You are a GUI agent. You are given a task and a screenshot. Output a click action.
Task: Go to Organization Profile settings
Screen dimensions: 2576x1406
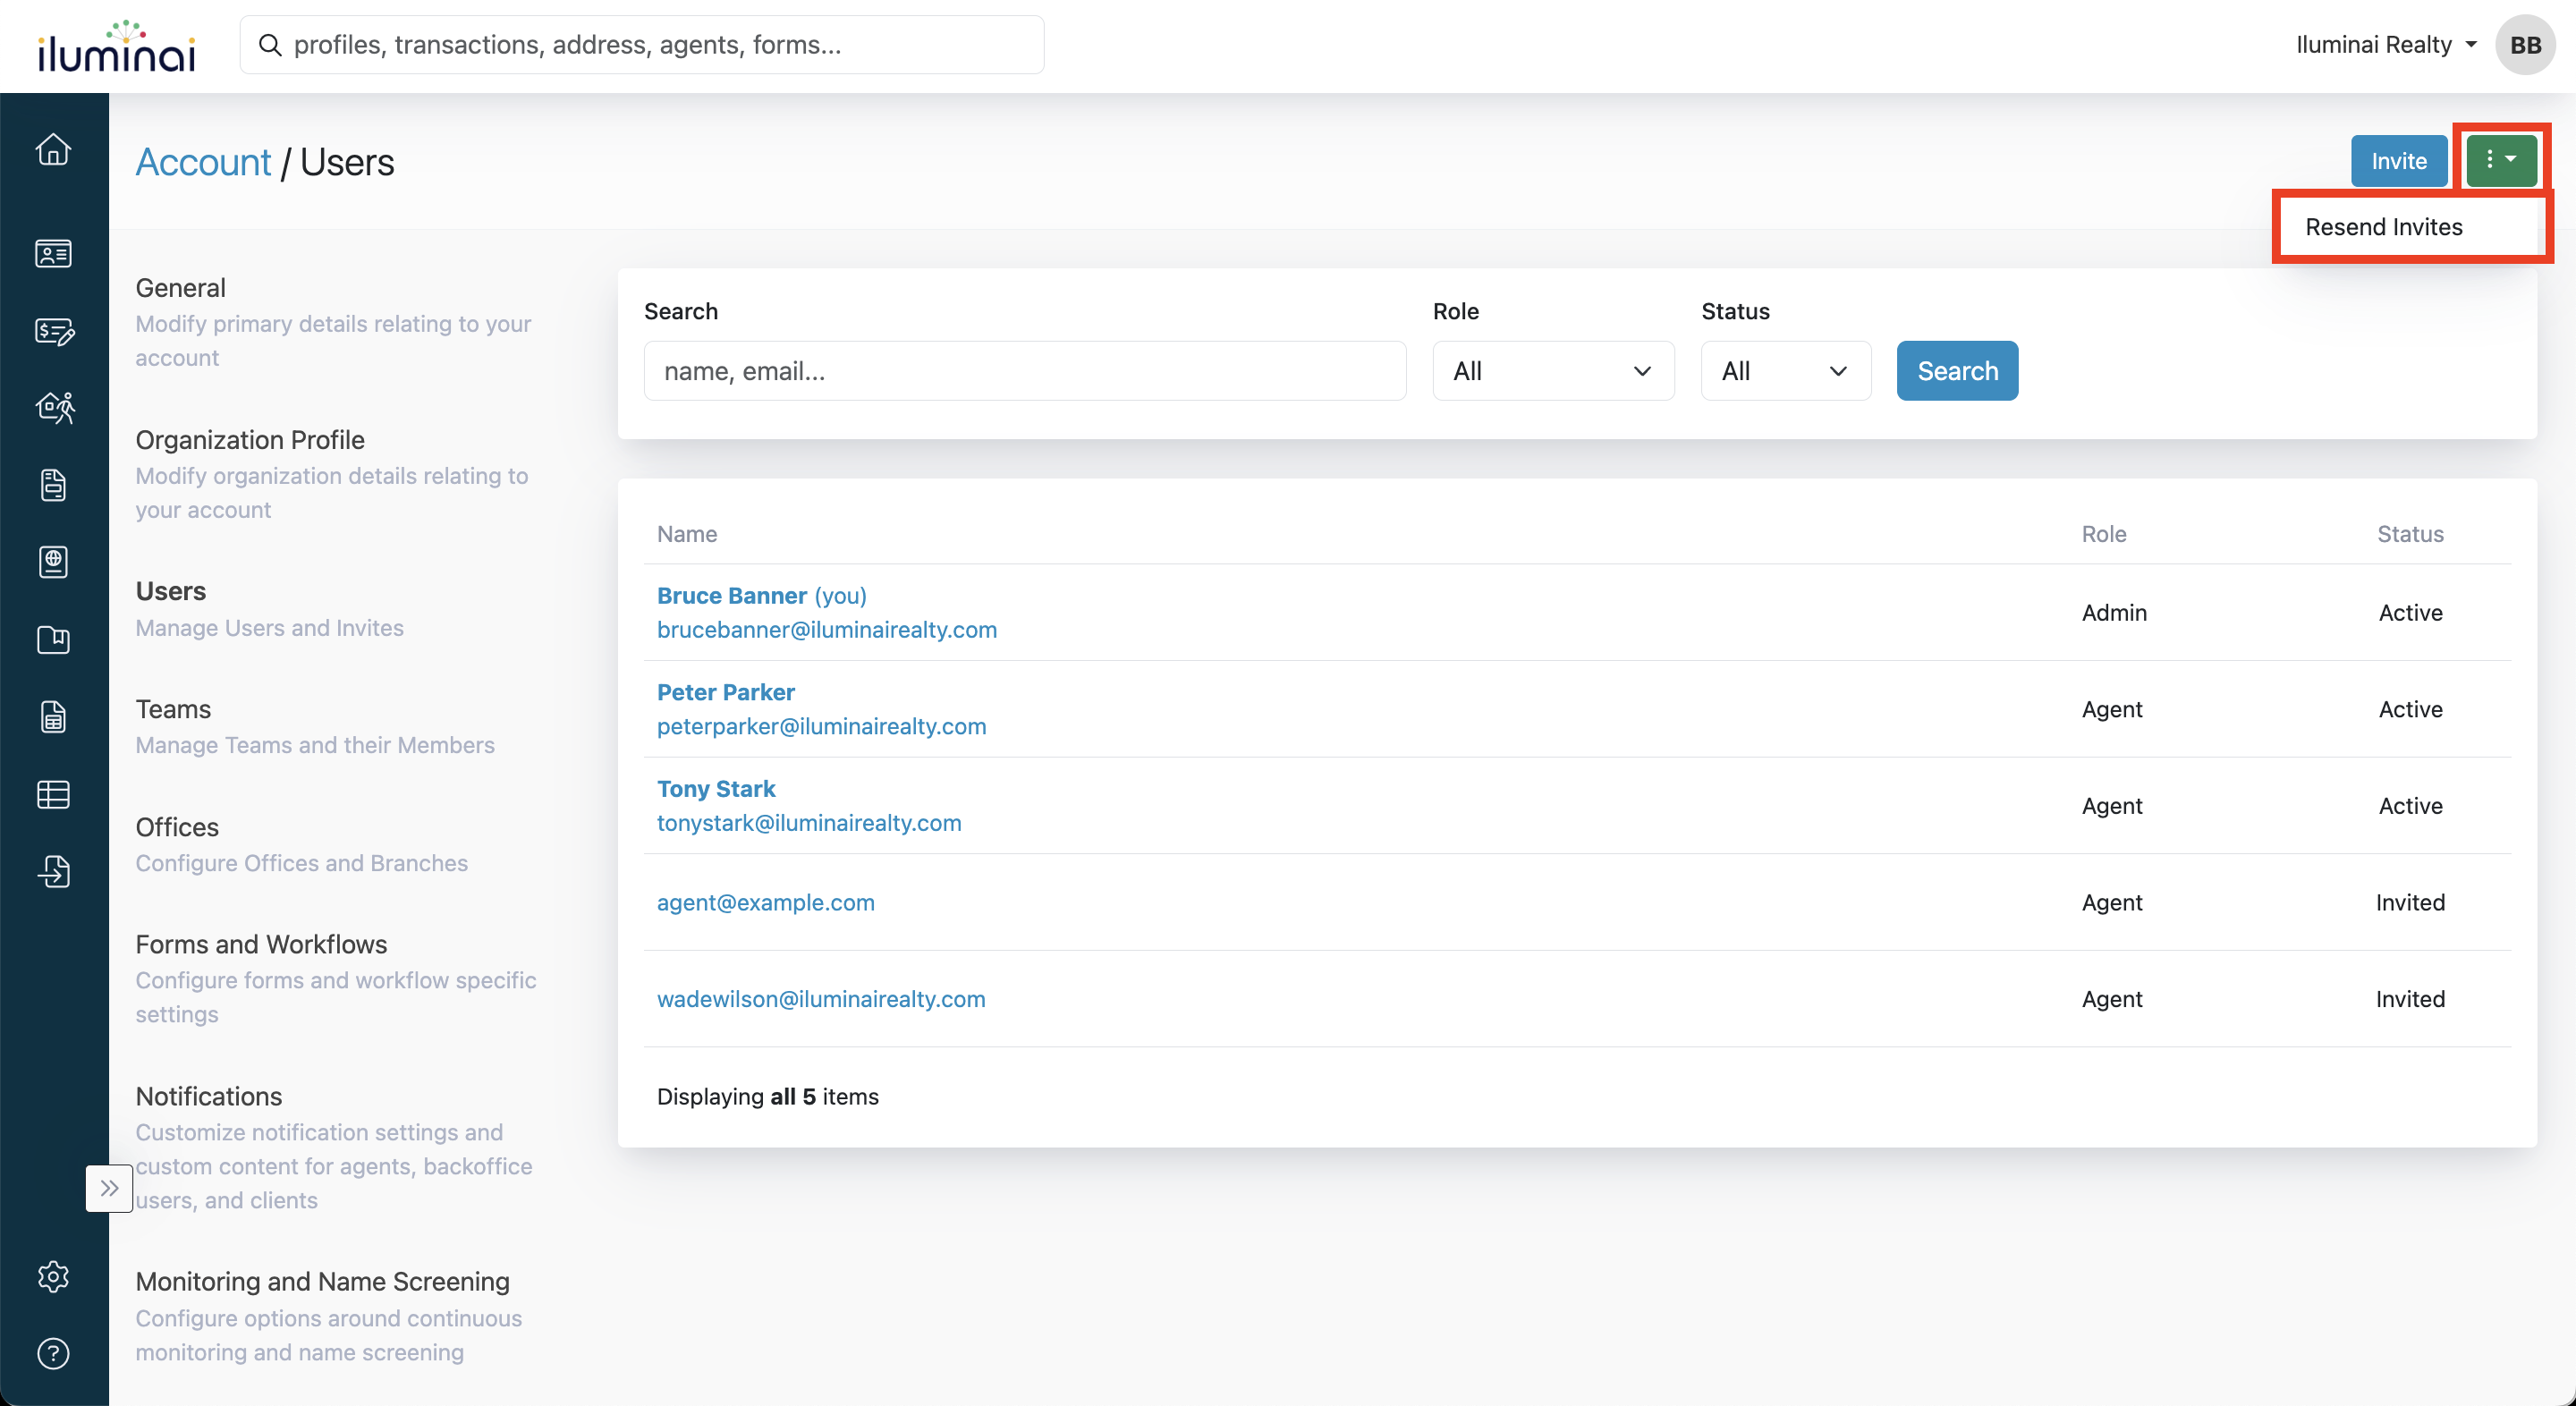click(x=250, y=440)
